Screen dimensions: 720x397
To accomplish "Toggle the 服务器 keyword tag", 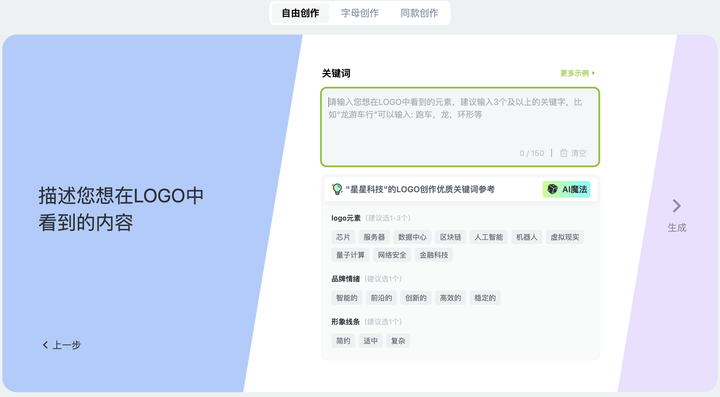I will coord(374,237).
